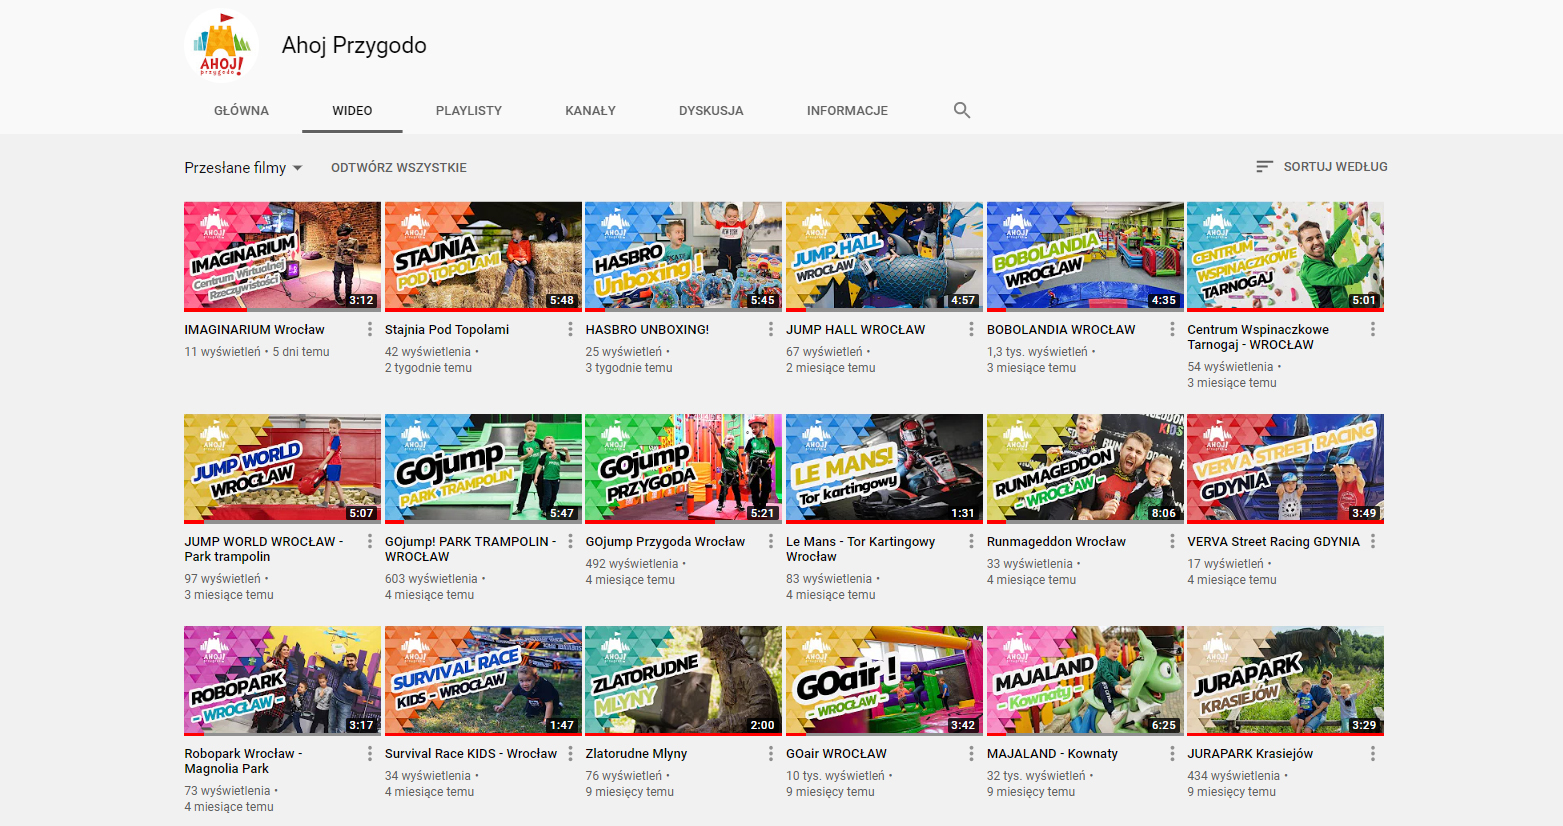Switch to the DYSKUSJA tab
Image resolution: width=1563 pixels, height=826 pixels.
(x=711, y=111)
